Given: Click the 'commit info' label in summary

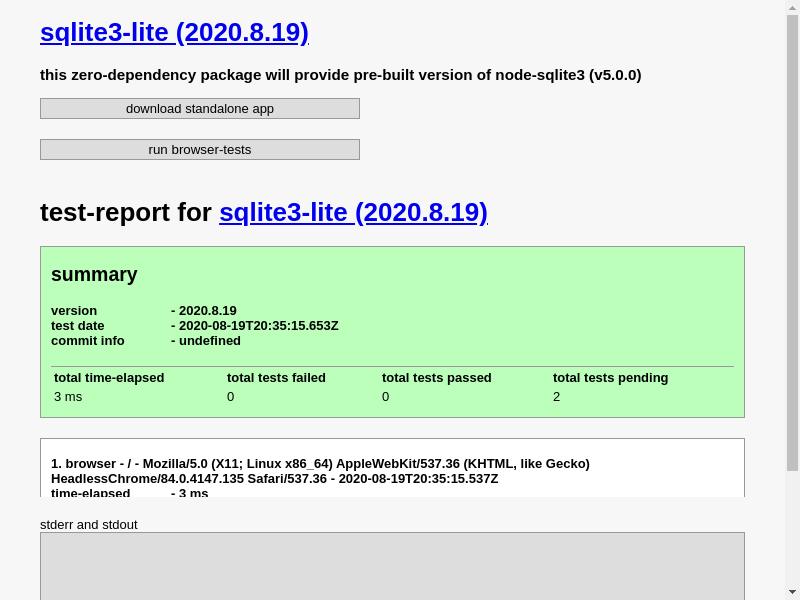Looking at the screenshot, I should coord(88,341).
